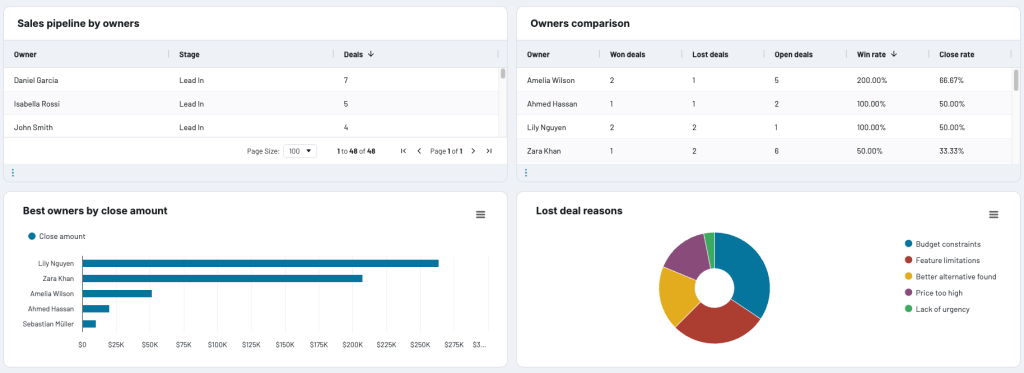Click the 200.00% win rate cell

871,80
